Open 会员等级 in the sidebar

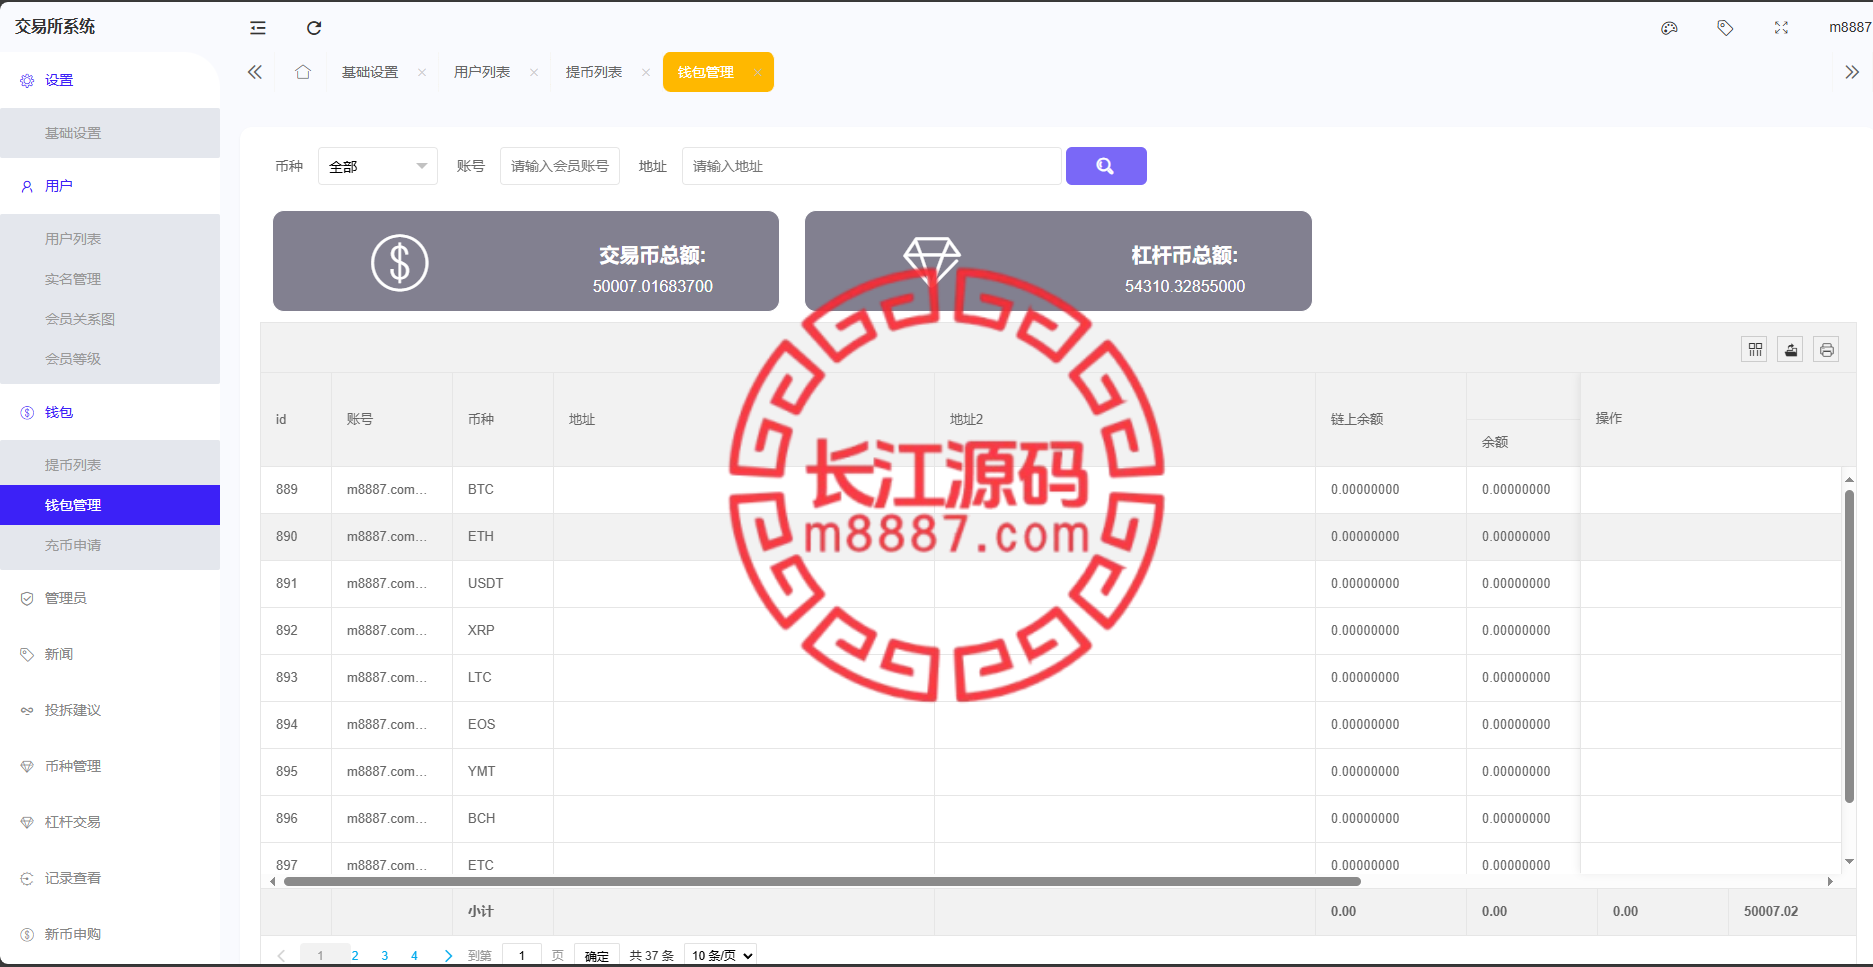[x=110, y=359]
